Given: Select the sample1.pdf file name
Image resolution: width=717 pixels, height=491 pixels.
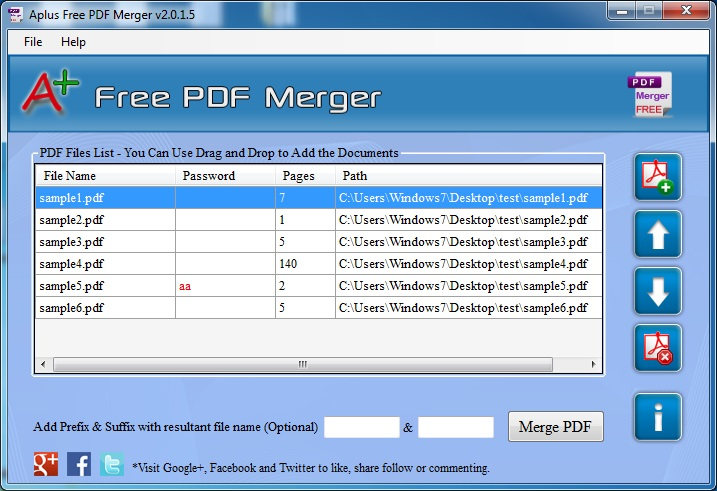Looking at the screenshot, I should (71, 198).
